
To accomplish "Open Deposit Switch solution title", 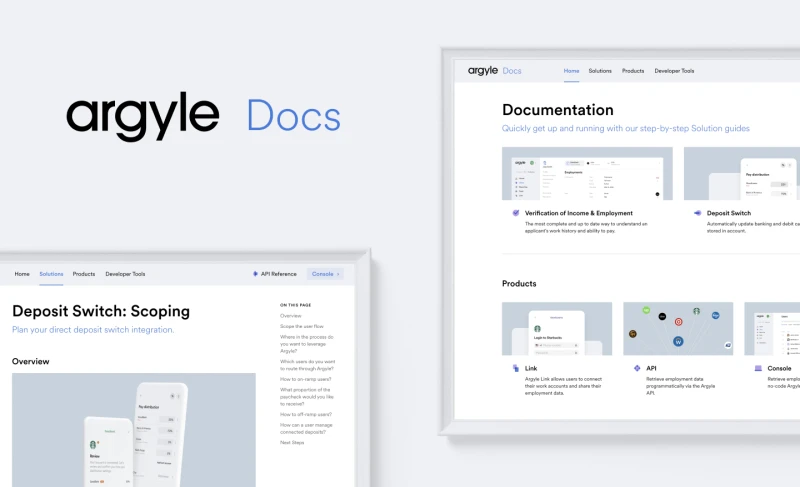I will click(729, 213).
